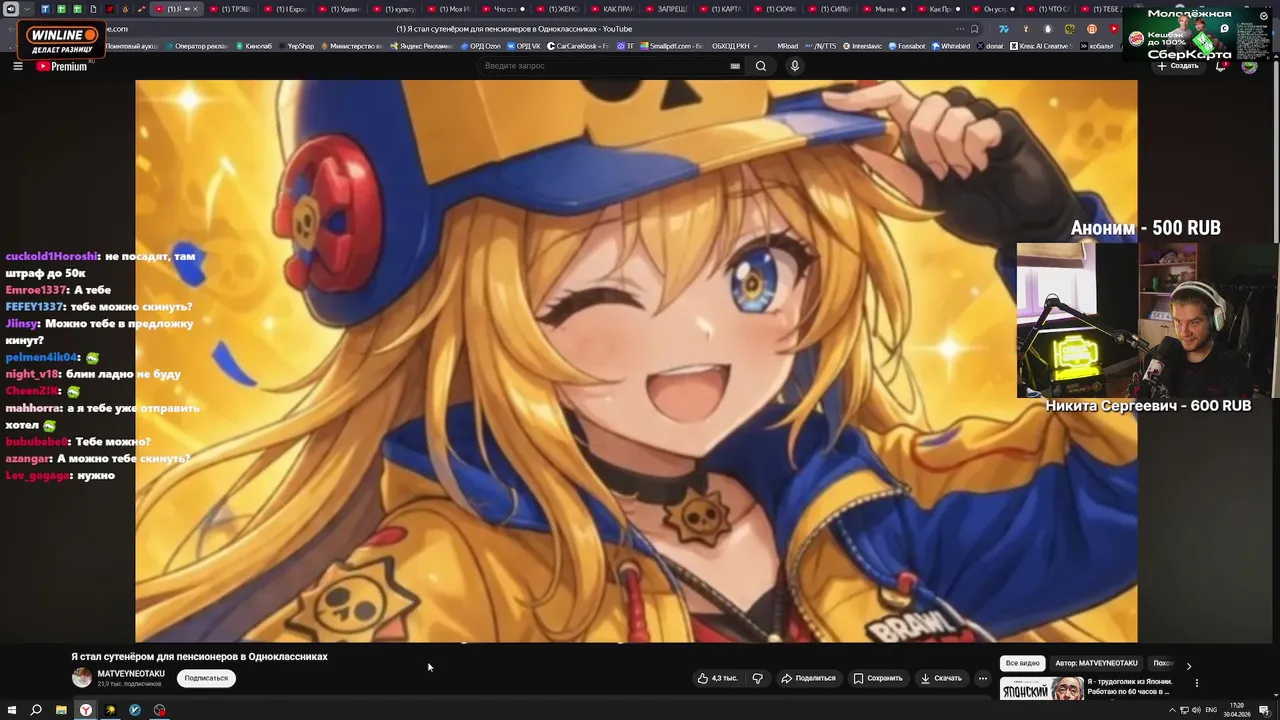Start voice search with microphone icon

(x=795, y=66)
